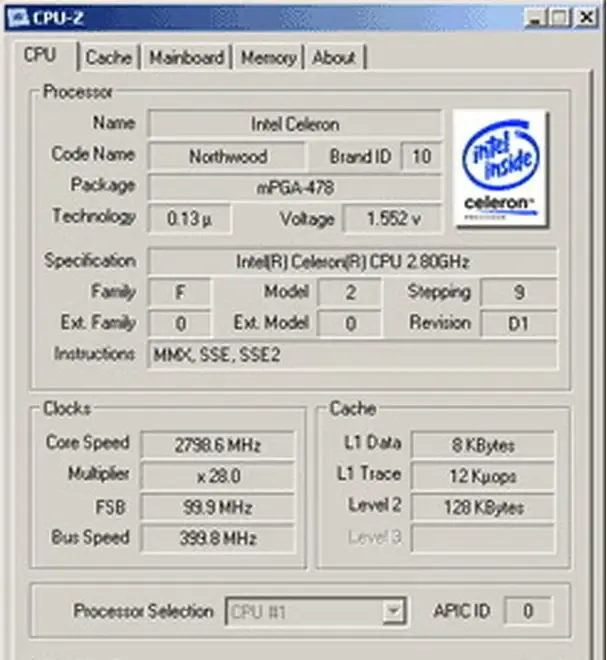
Task: Click the Revision value 'D1'
Action: pyautogui.click(x=519, y=323)
